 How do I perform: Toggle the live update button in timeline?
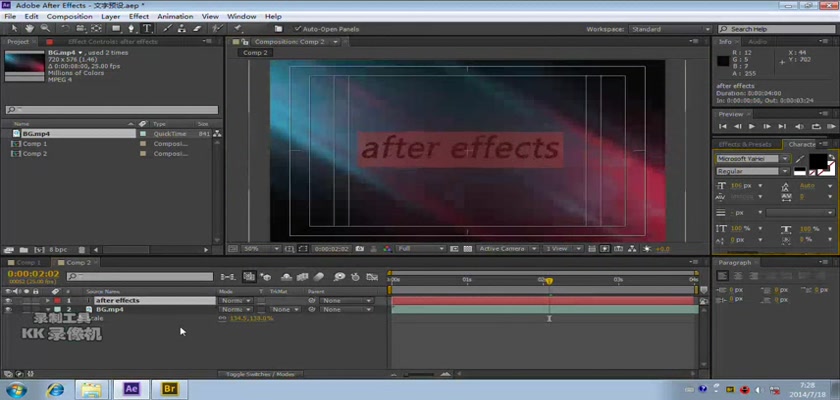click(x=249, y=277)
